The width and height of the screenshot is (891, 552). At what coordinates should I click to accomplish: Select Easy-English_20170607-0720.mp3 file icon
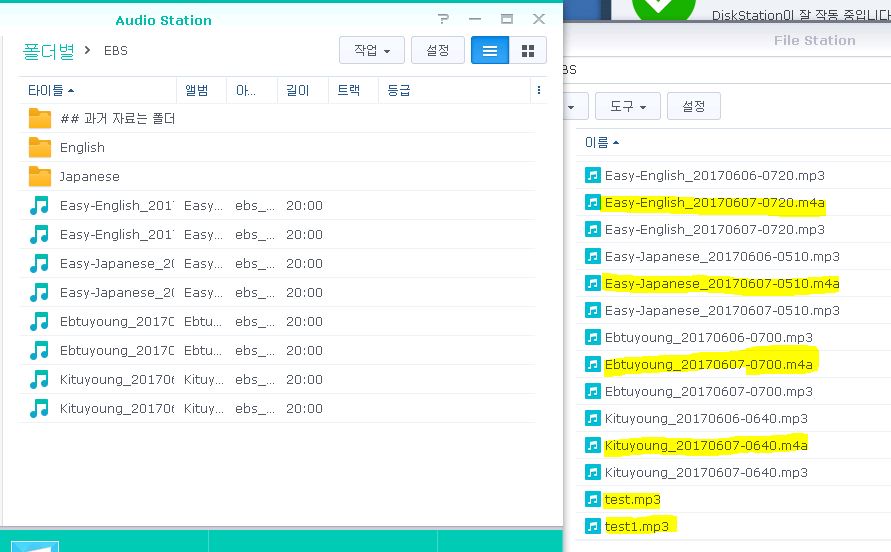pyautogui.click(x=593, y=229)
